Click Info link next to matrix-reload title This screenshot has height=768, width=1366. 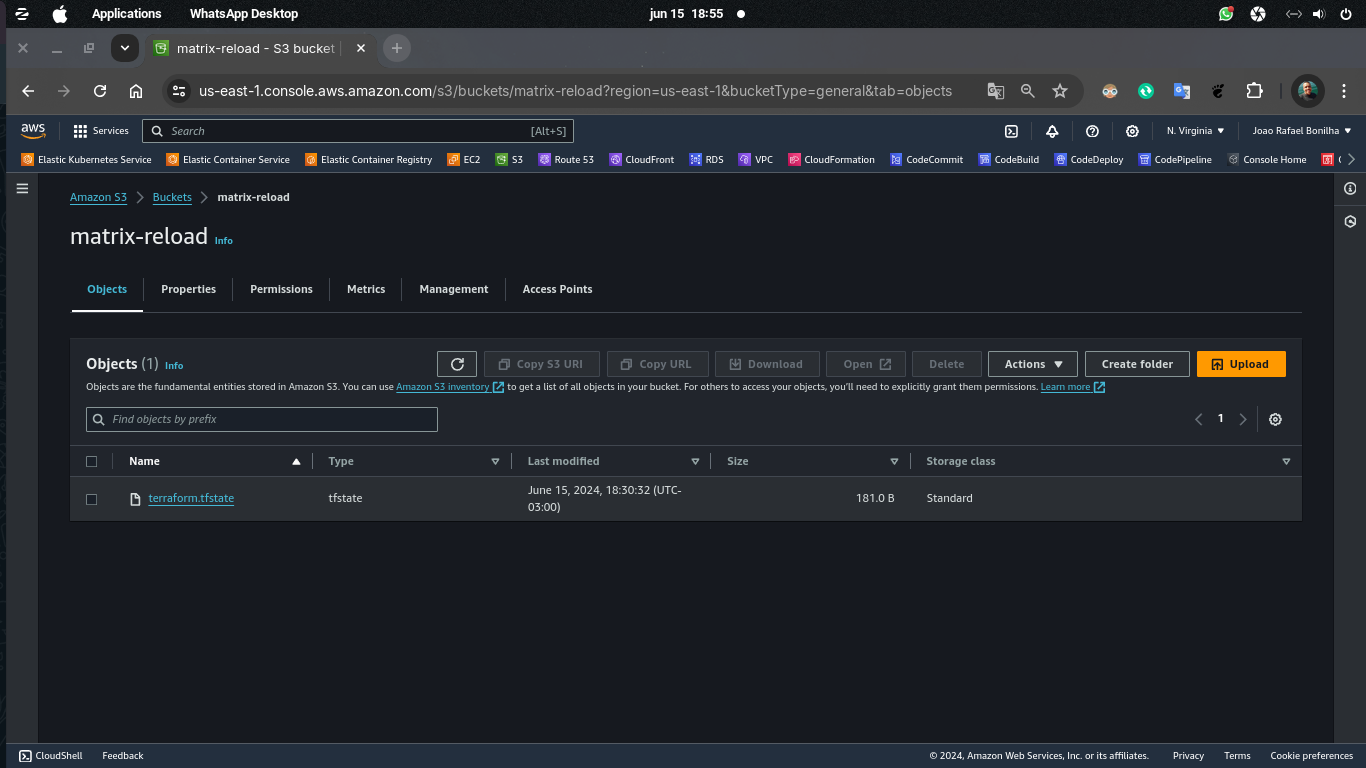[x=224, y=241]
